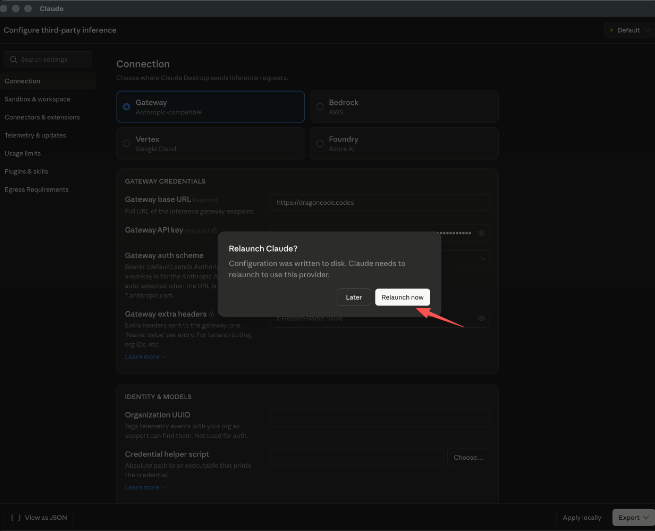Click the 'Relaunch Claude?' dialog title
The width and height of the screenshot is (655, 531).
(x=263, y=249)
